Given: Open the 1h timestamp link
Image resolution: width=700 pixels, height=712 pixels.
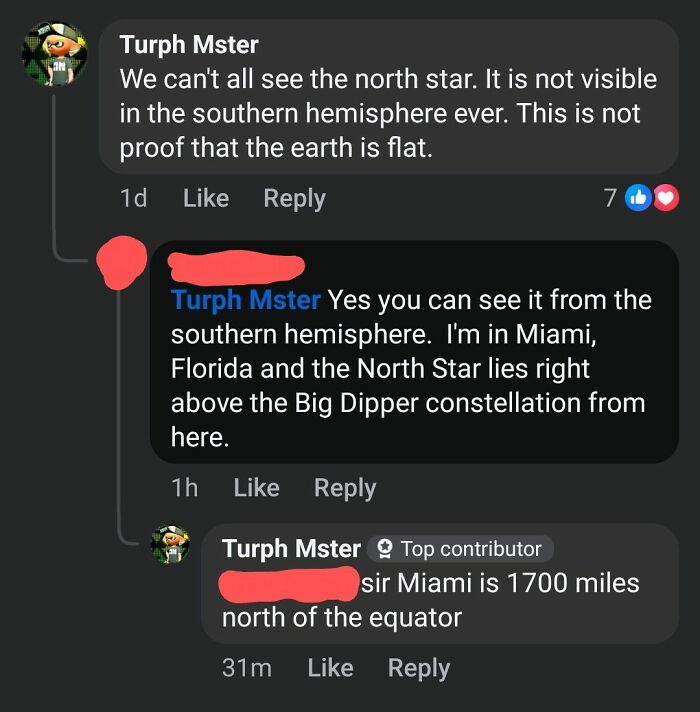Looking at the screenshot, I should [x=184, y=487].
